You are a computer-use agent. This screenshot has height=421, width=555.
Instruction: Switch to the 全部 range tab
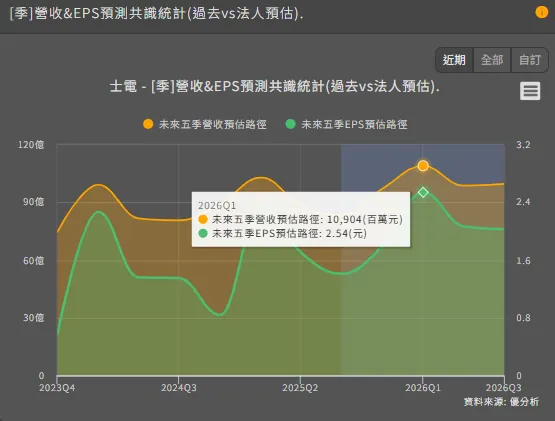pos(492,60)
